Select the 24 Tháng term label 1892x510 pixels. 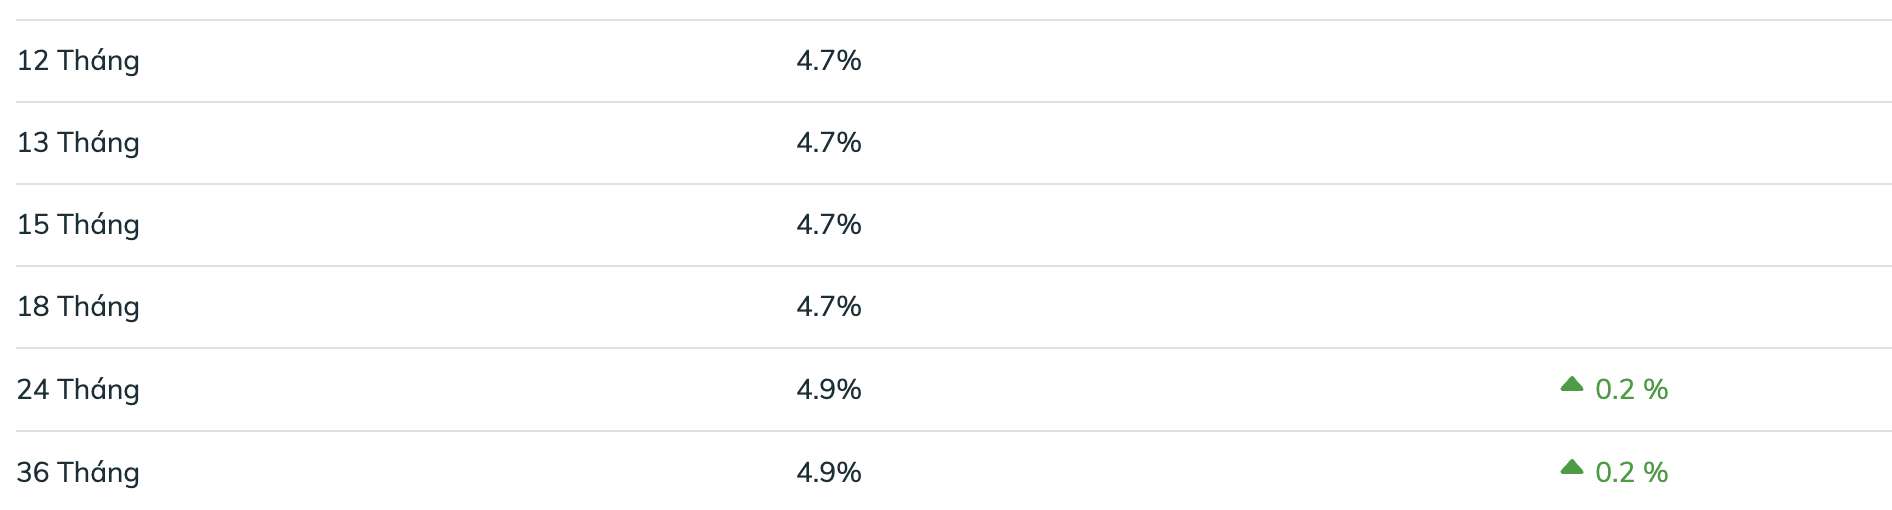pos(78,390)
